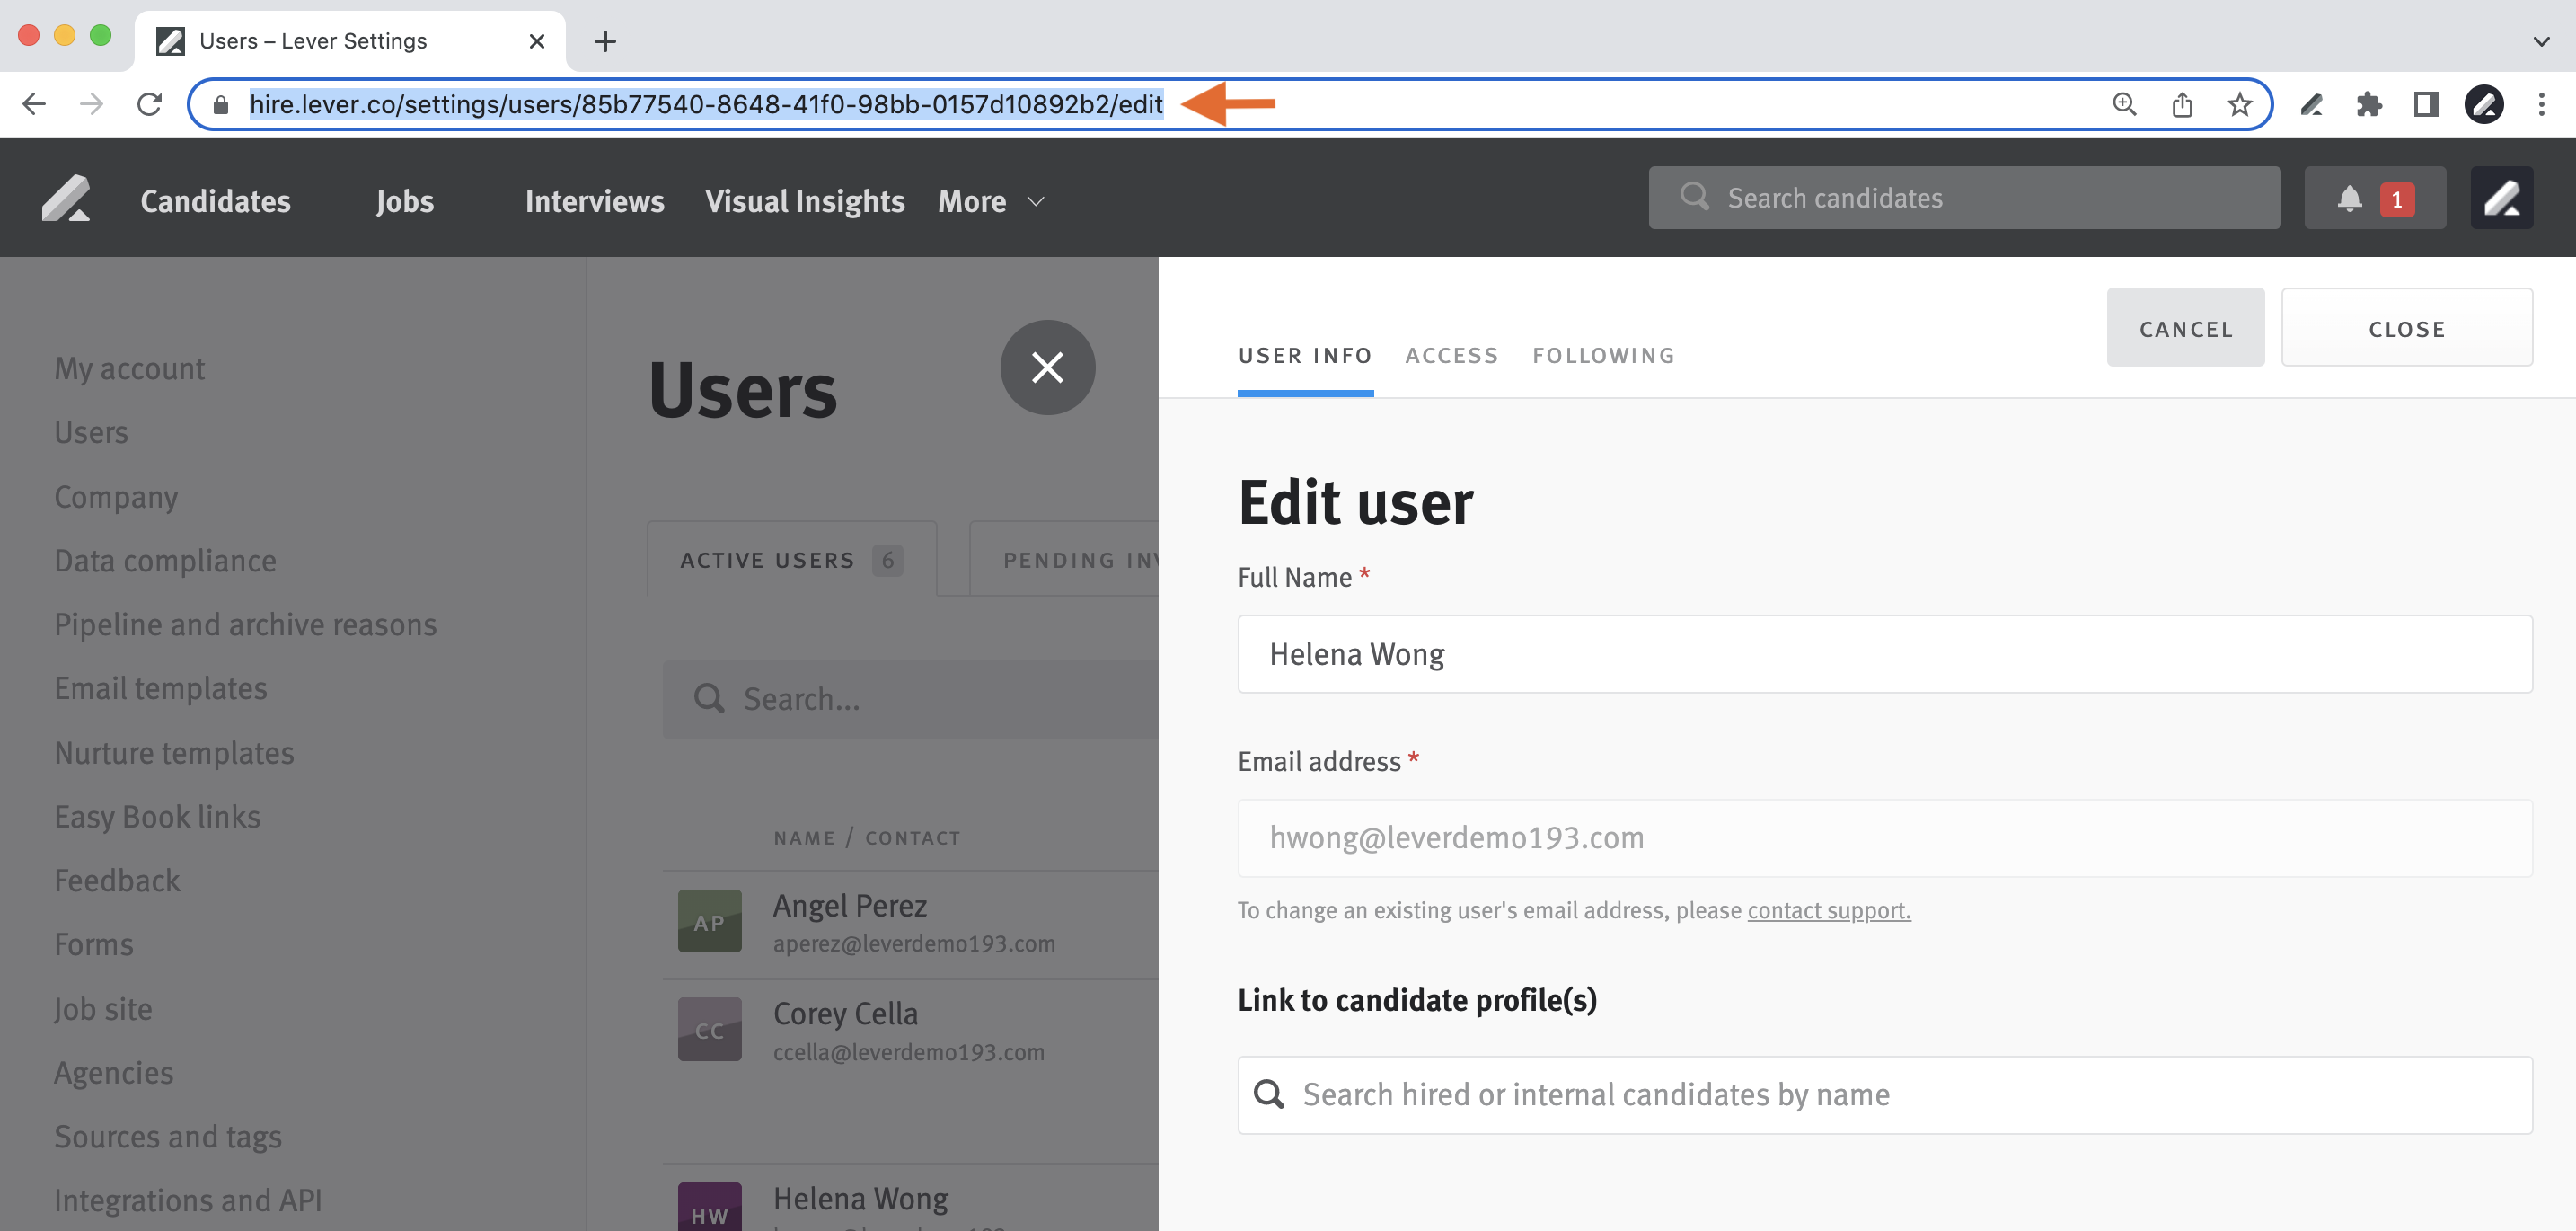2576x1231 pixels.
Task: Open the Chrome three-dot menu
Action: click(2541, 104)
